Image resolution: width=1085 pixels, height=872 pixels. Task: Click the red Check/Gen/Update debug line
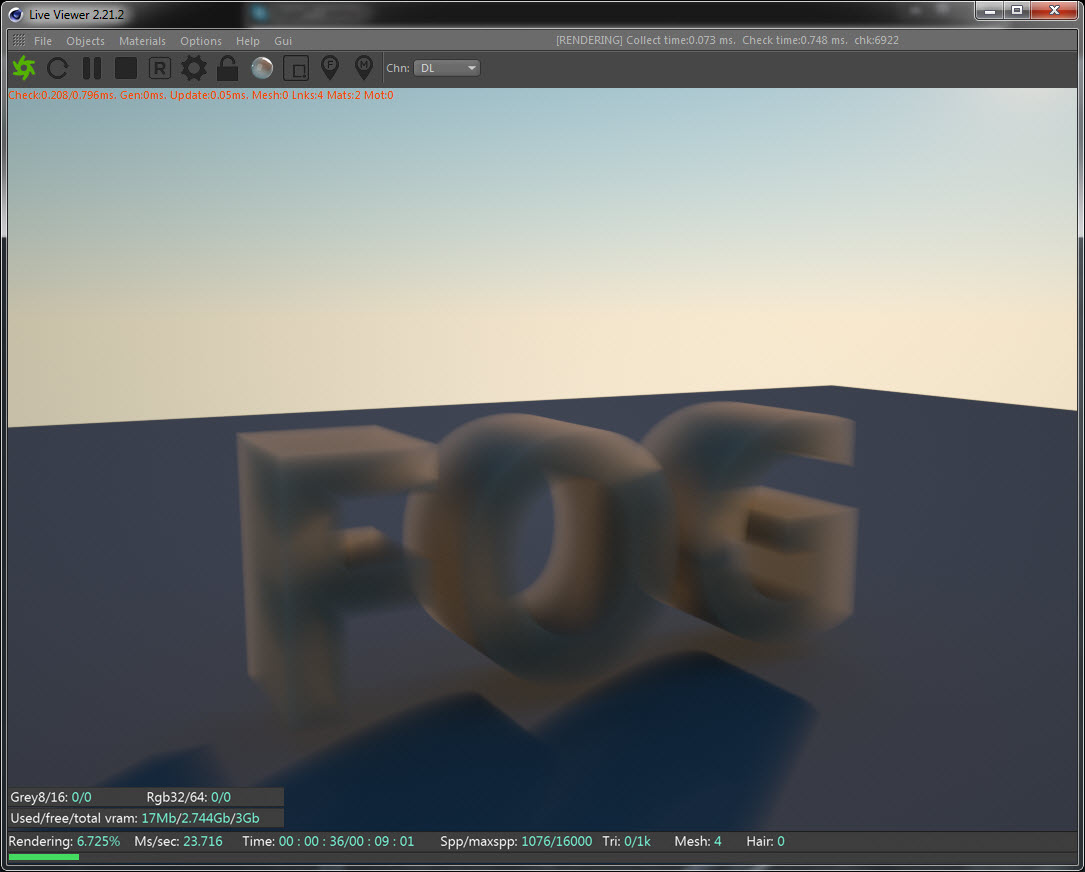tap(201, 96)
